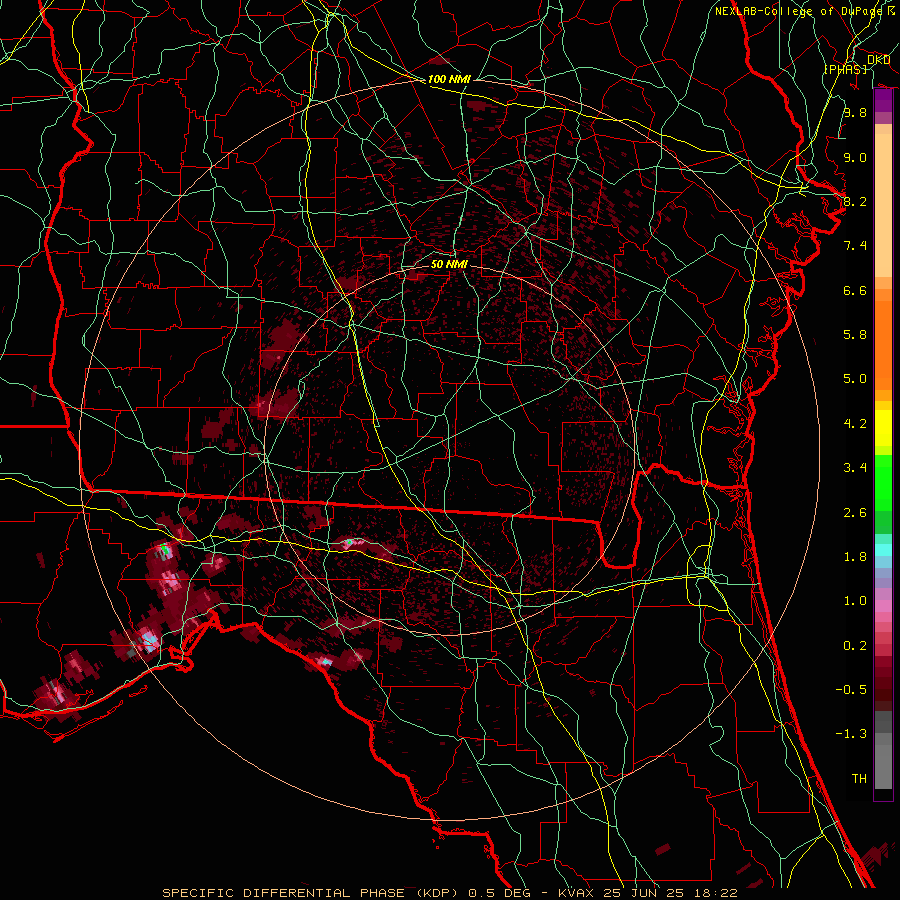This screenshot has height=900, width=900.
Task: Click the "TH" label on the scale
Action: 859,779
